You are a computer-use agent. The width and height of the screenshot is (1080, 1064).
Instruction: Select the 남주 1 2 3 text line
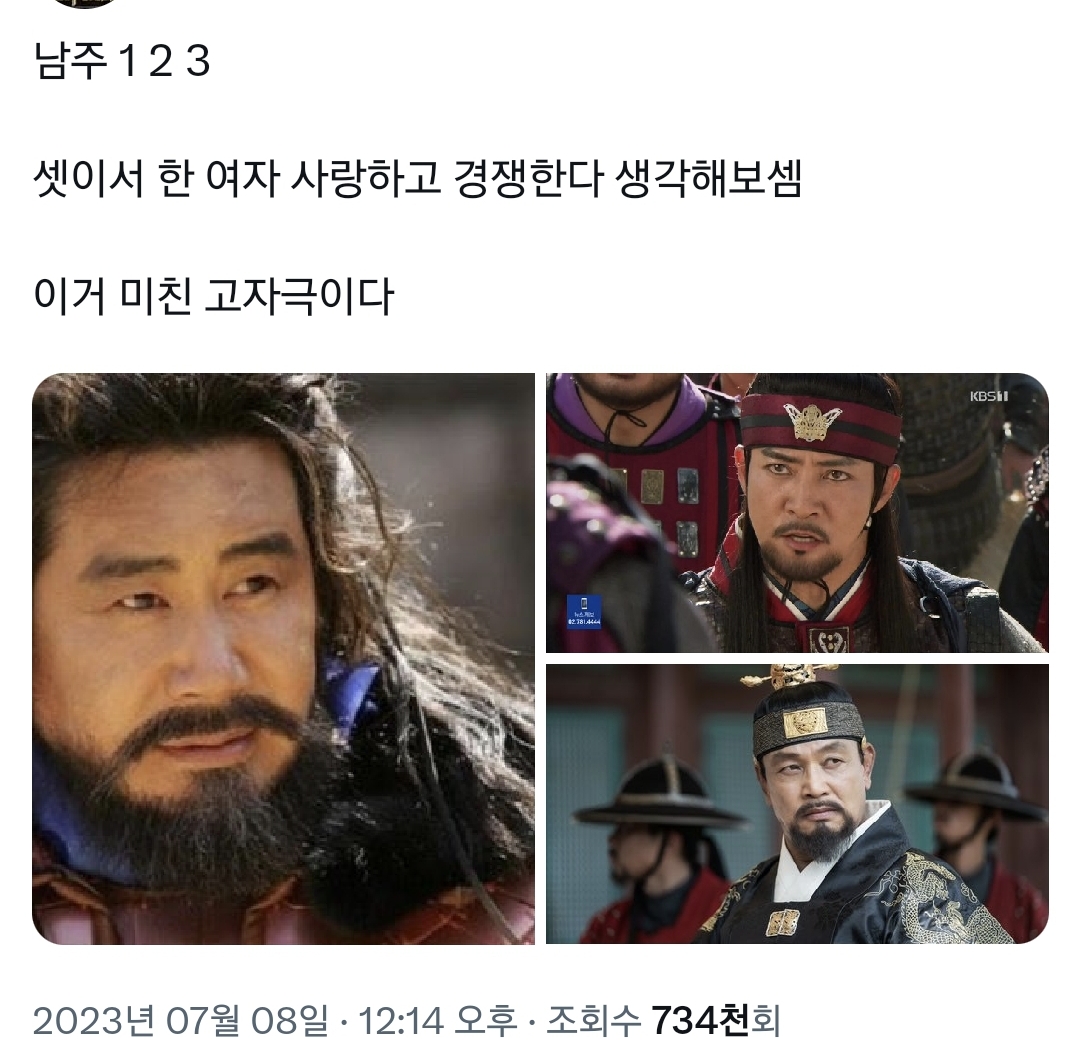122,61
